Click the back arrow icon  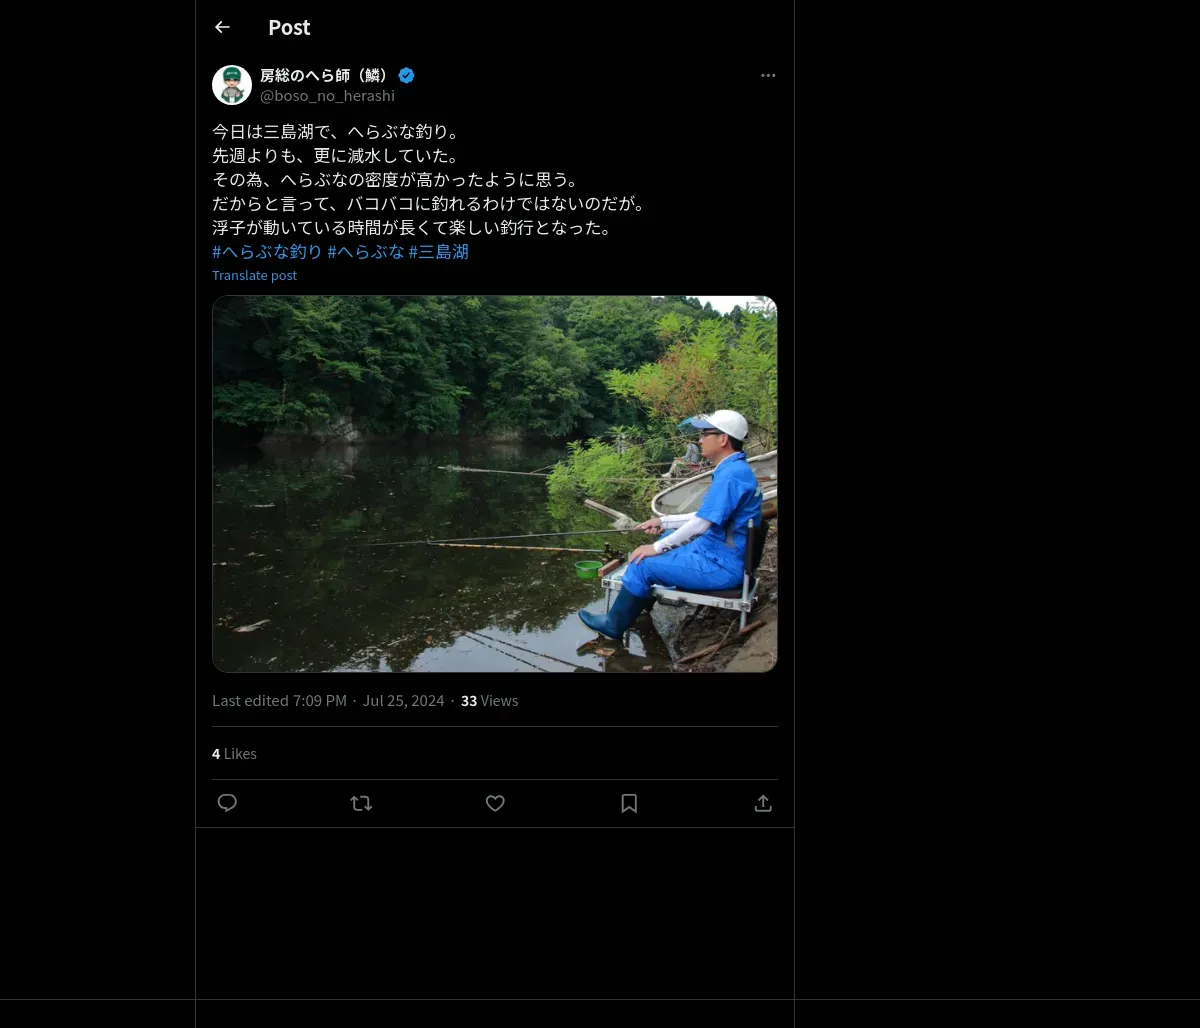click(x=222, y=28)
